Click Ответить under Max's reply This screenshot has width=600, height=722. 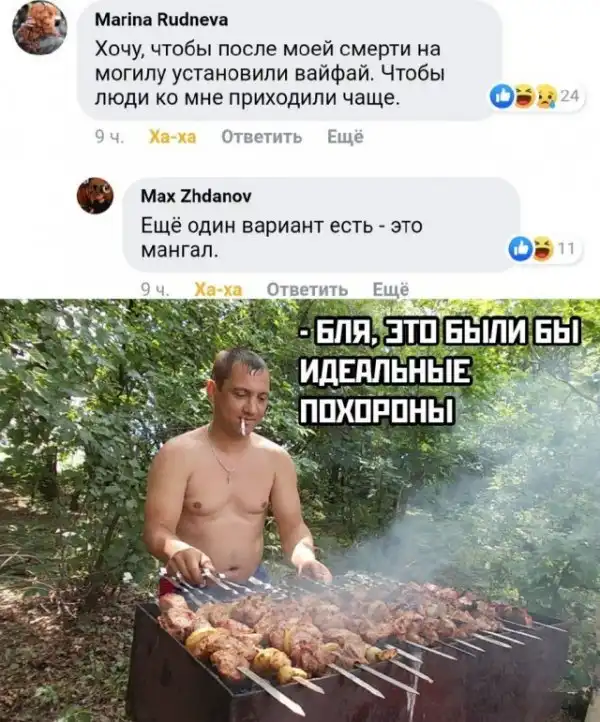click(308, 290)
